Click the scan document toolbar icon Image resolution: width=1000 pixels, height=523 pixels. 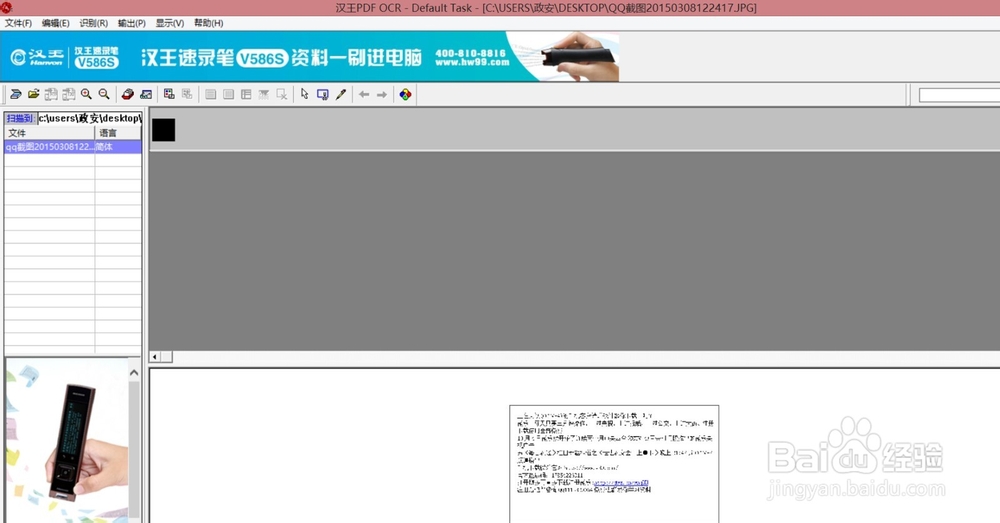point(15,94)
